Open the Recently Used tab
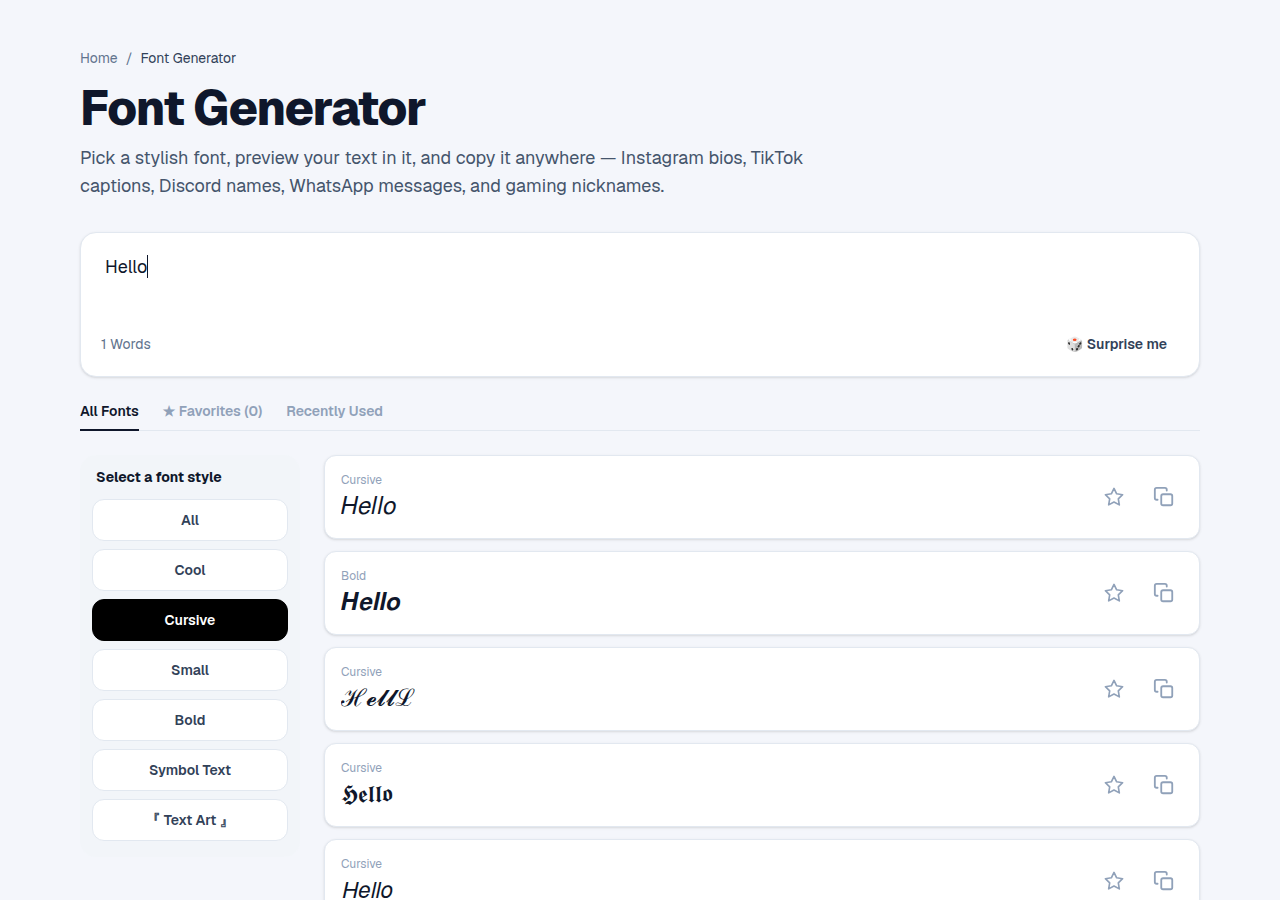This screenshot has height=900, width=1280. (x=334, y=411)
